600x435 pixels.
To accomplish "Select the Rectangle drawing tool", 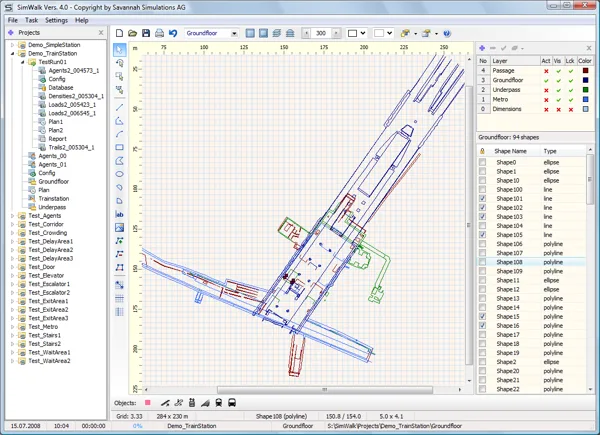I will [119, 147].
